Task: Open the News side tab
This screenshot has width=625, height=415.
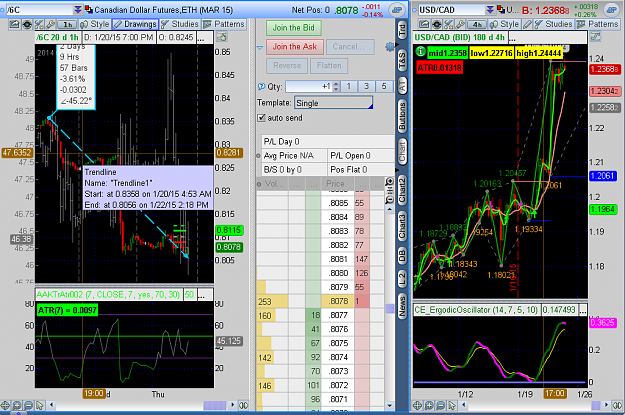Action: [402, 306]
